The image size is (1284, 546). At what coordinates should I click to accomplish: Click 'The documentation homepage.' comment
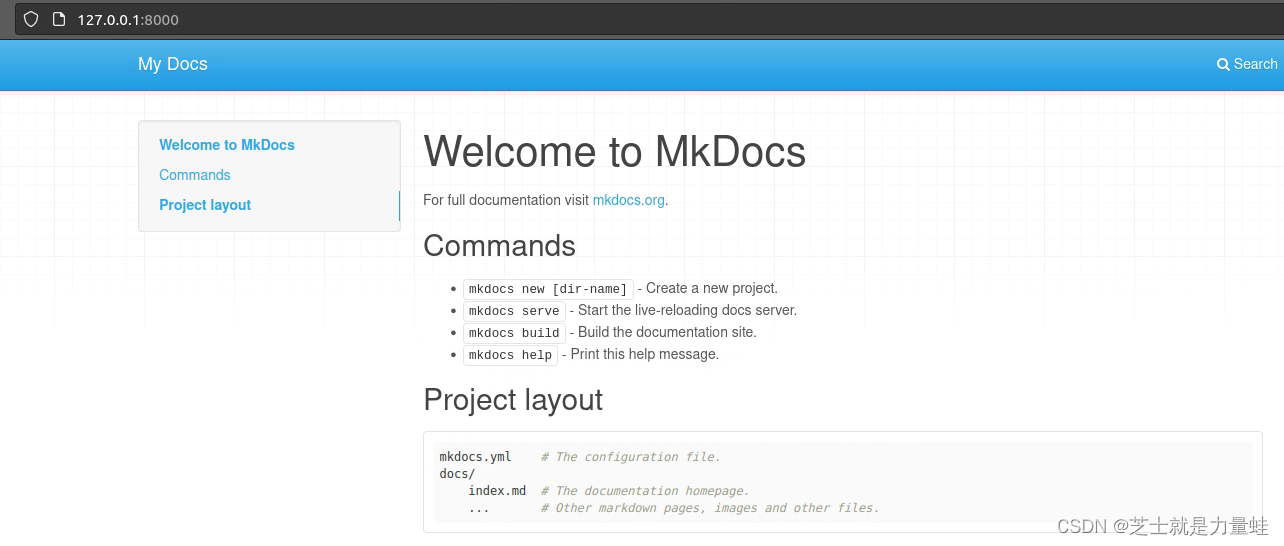645,491
